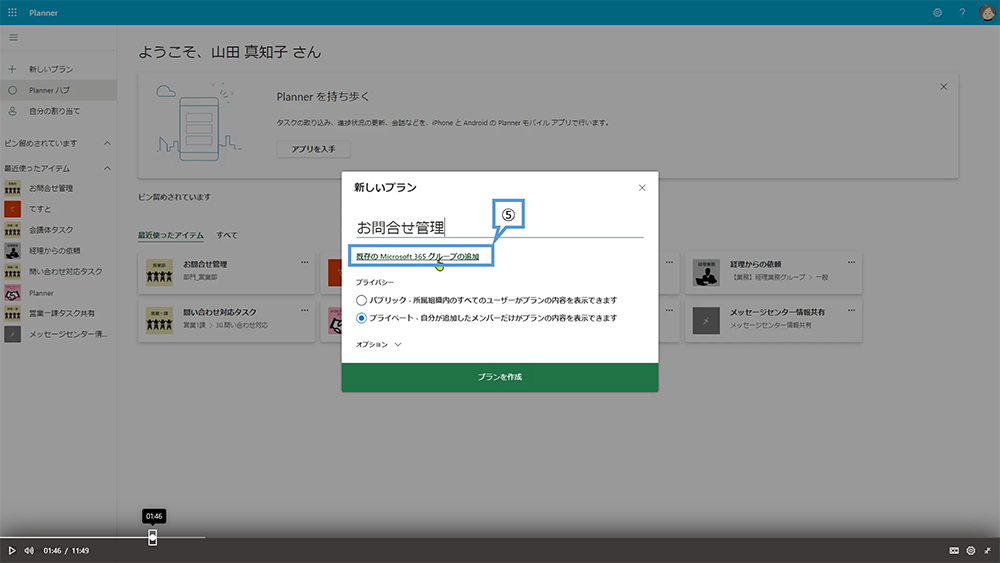Collapse 最近使ったアイテム sidebar chevron
Viewport: 1000px width, 563px height.
[x=107, y=168]
